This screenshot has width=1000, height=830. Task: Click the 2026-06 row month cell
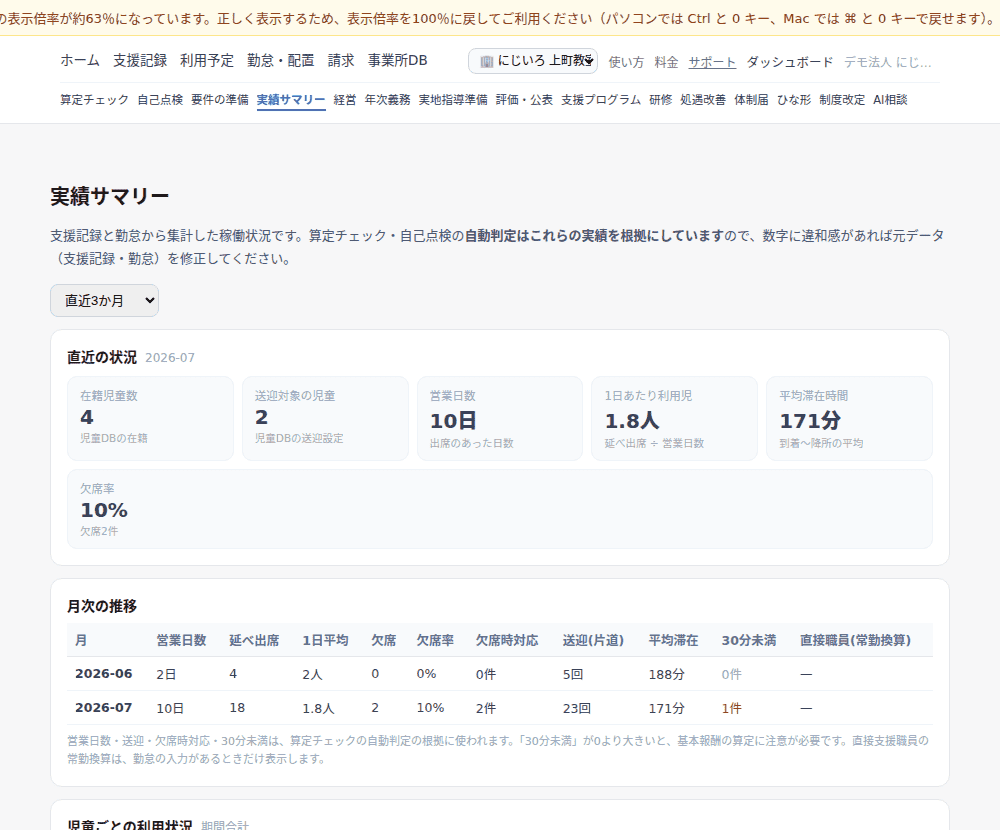point(104,674)
